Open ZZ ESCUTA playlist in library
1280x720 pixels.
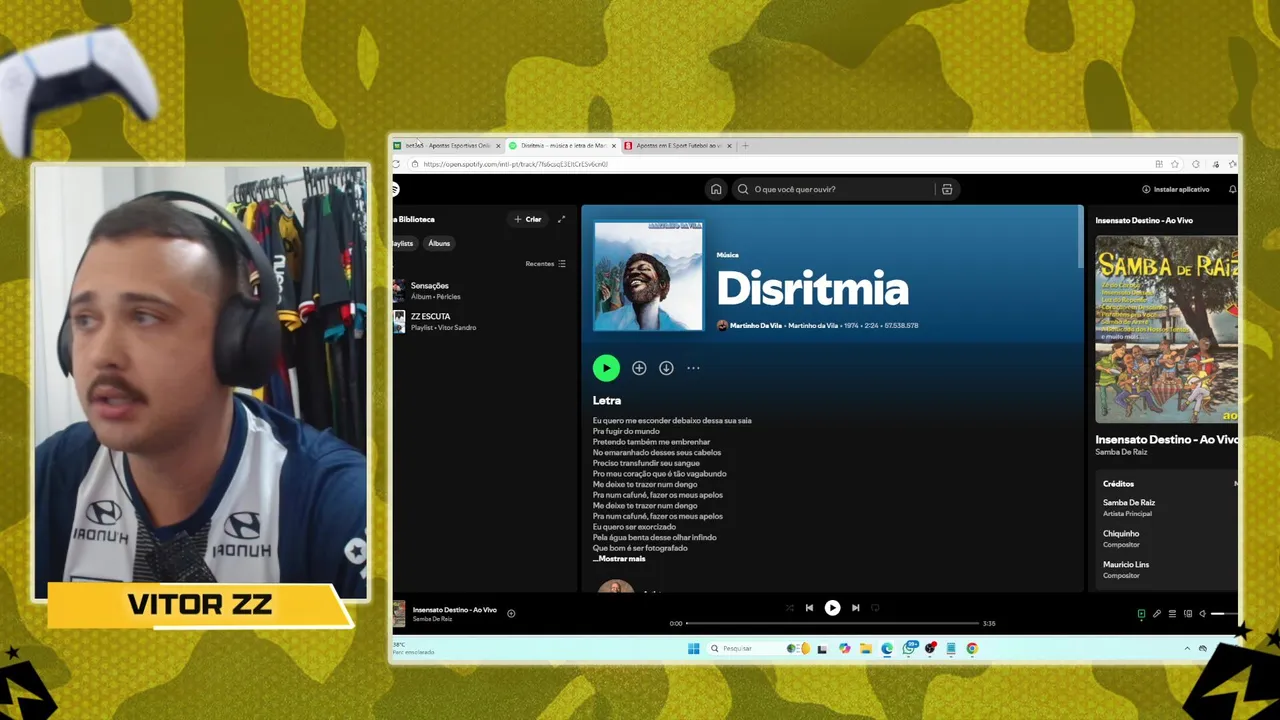480,321
